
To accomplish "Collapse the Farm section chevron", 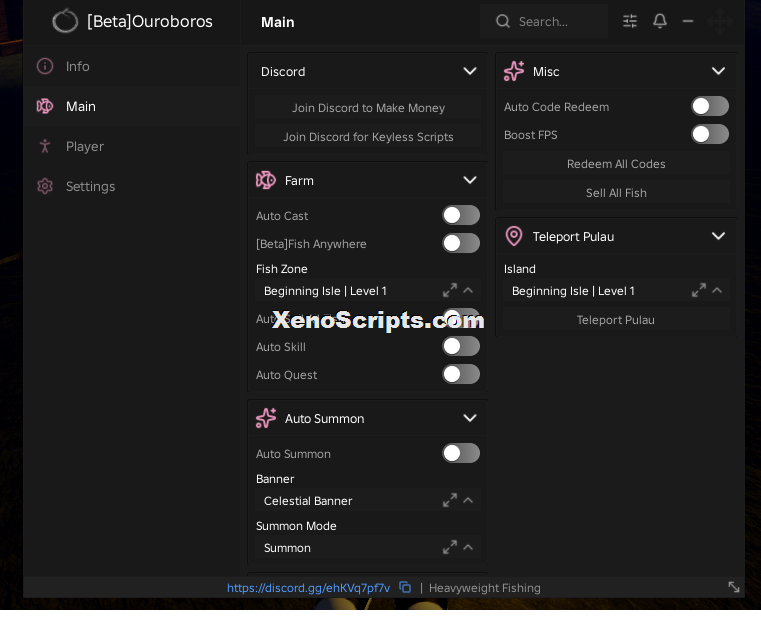I will tap(470, 181).
